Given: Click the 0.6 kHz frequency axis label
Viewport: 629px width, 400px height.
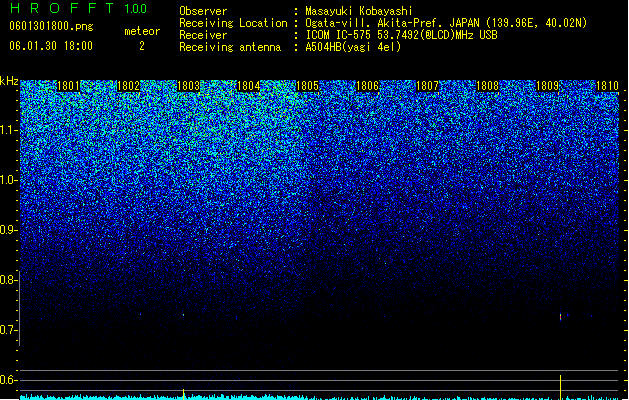Looking at the screenshot, I should point(9,380).
